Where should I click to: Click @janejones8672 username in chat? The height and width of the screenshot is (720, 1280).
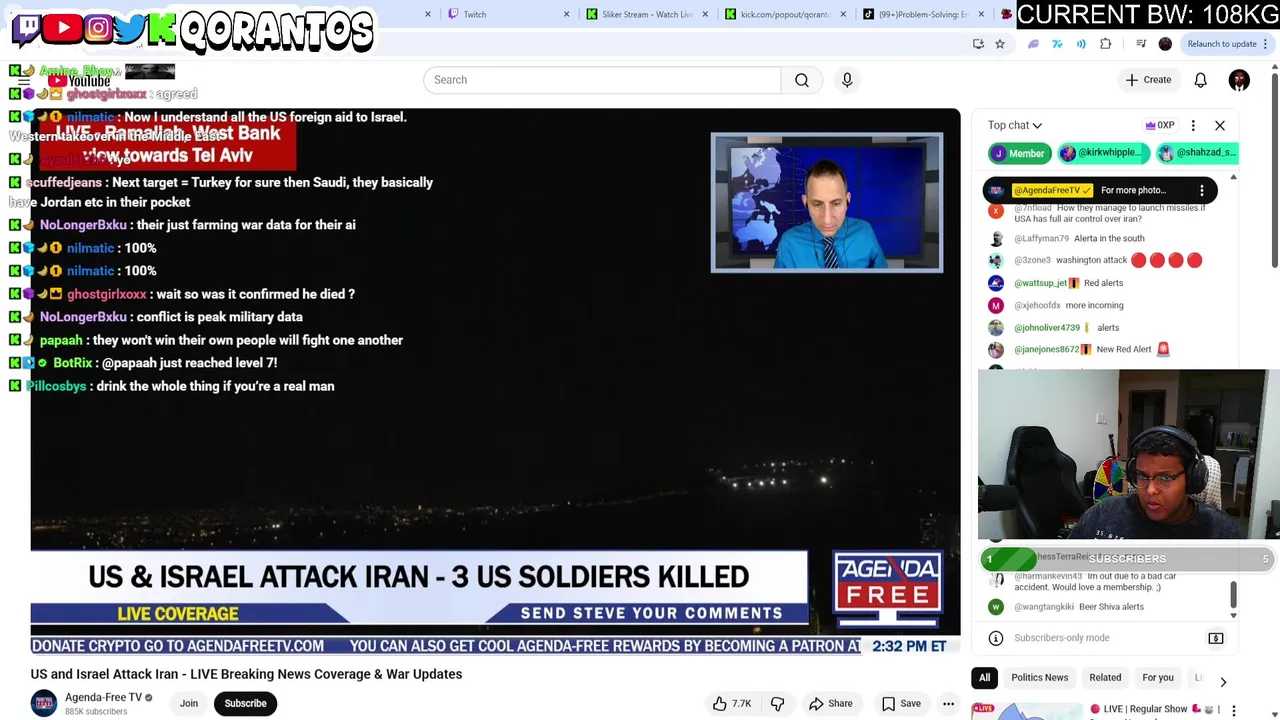point(1047,349)
